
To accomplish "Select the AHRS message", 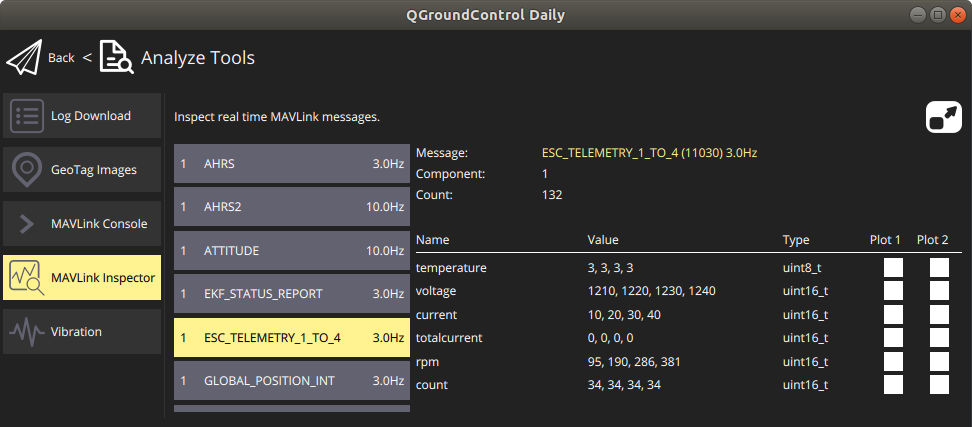I will pyautogui.click(x=292, y=164).
